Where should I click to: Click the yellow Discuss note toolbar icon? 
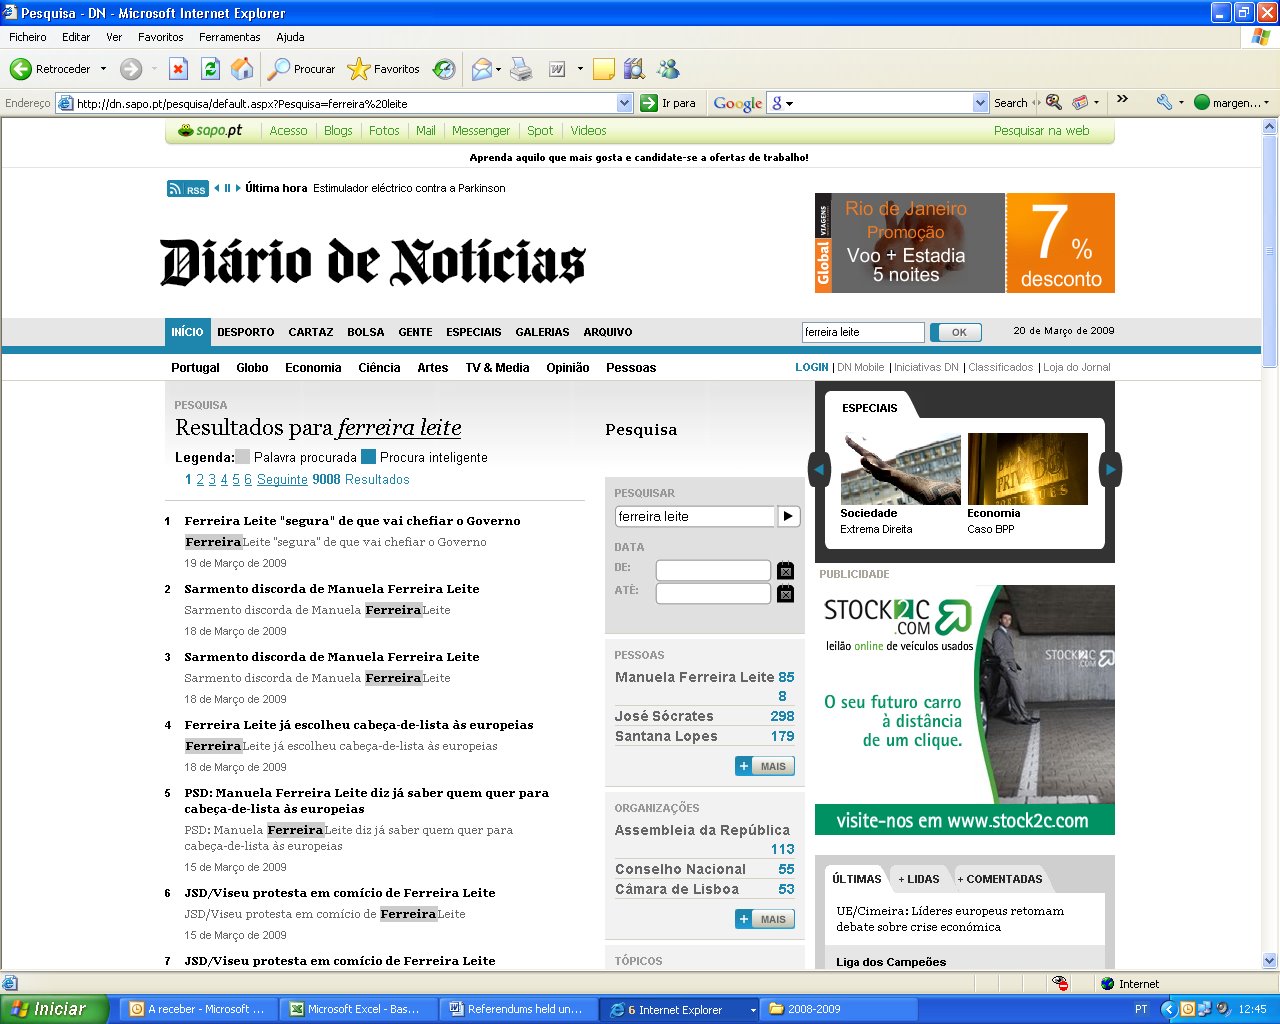603,69
